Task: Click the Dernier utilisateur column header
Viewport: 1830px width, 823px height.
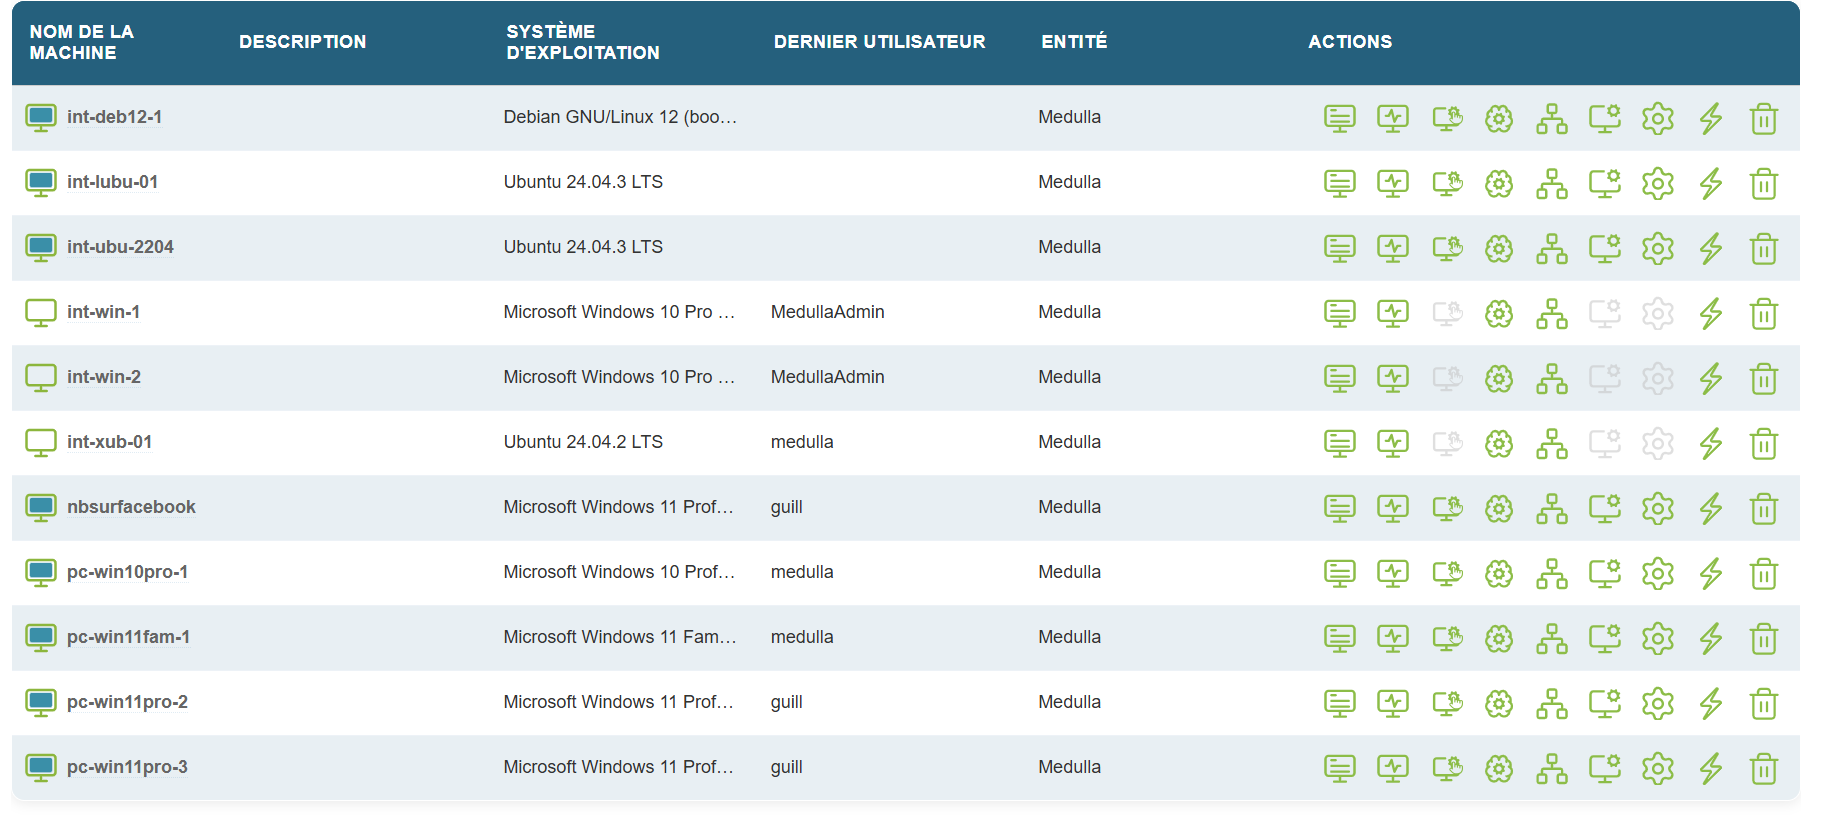Action: (879, 42)
